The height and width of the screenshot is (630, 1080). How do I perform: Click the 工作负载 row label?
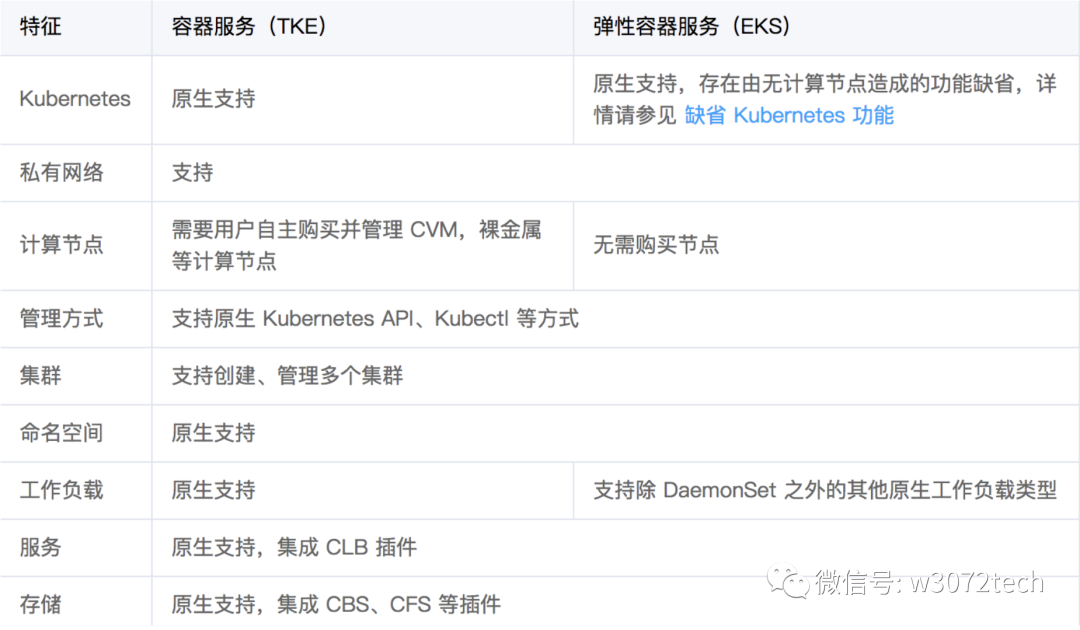point(61,490)
